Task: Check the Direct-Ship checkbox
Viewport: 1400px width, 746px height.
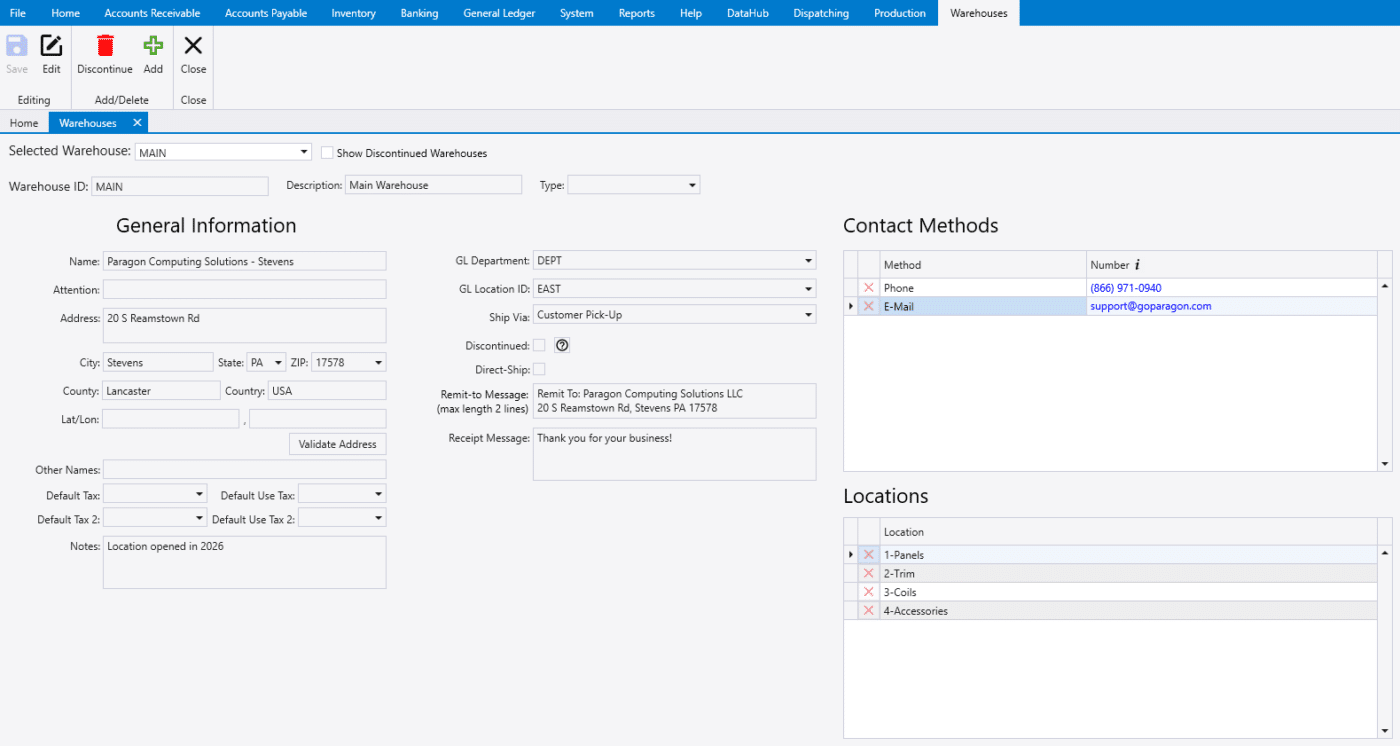Action: coord(539,370)
